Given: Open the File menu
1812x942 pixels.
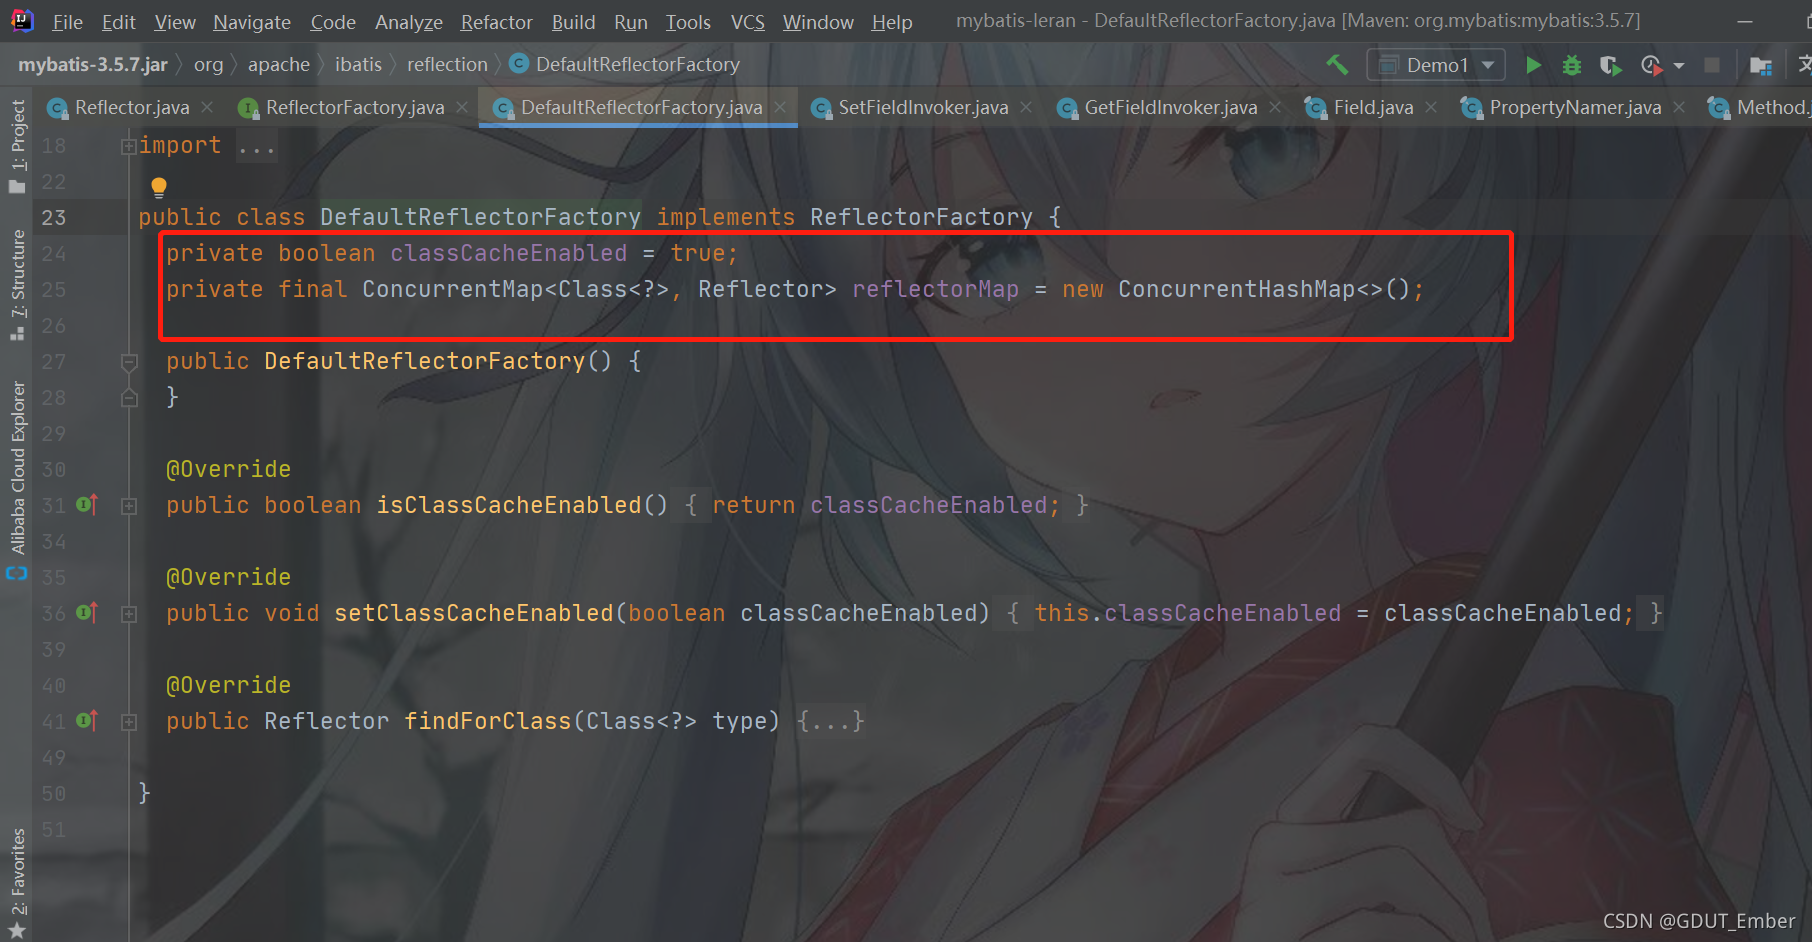Looking at the screenshot, I should (x=67, y=22).
